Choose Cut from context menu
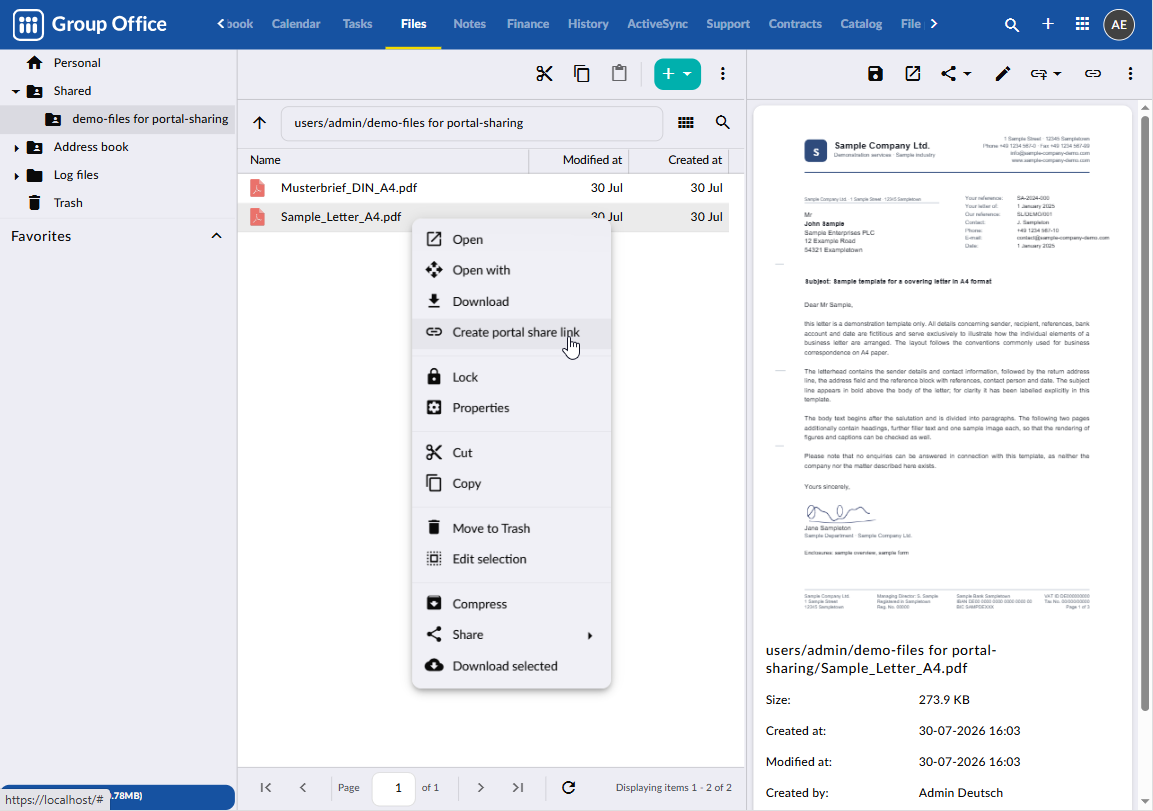This screenshot has height=811, width=1153. [511, 453]
